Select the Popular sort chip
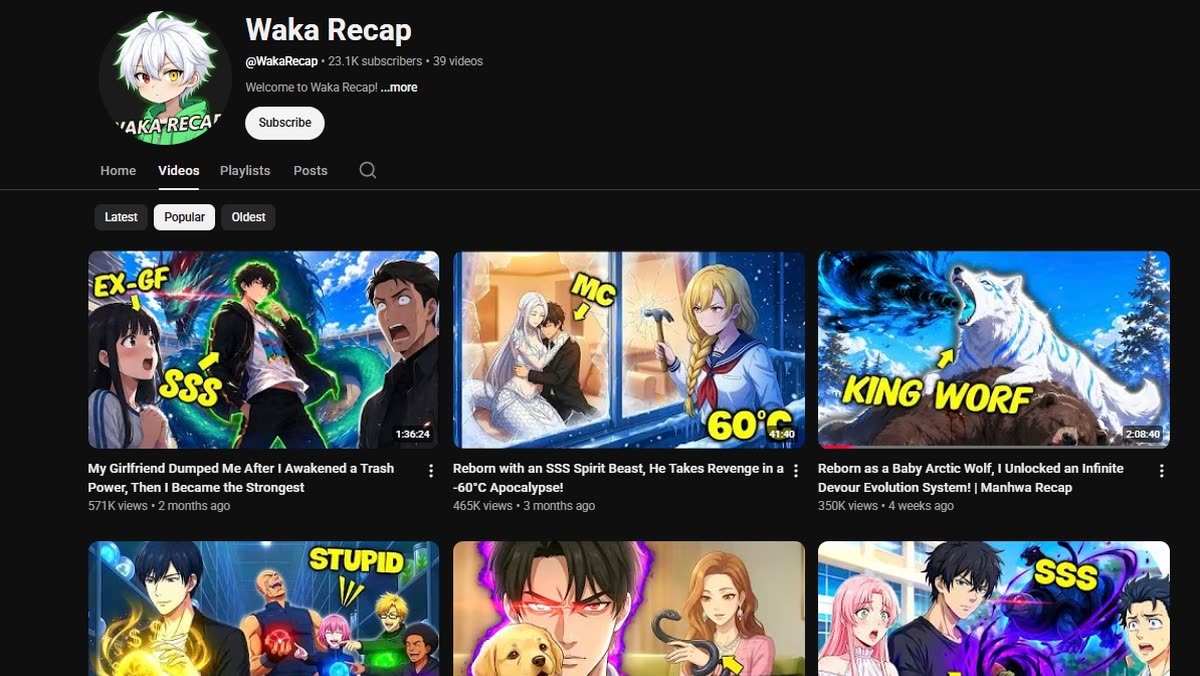The width and height of the screenshot is (1200, 676). (184, 217)
